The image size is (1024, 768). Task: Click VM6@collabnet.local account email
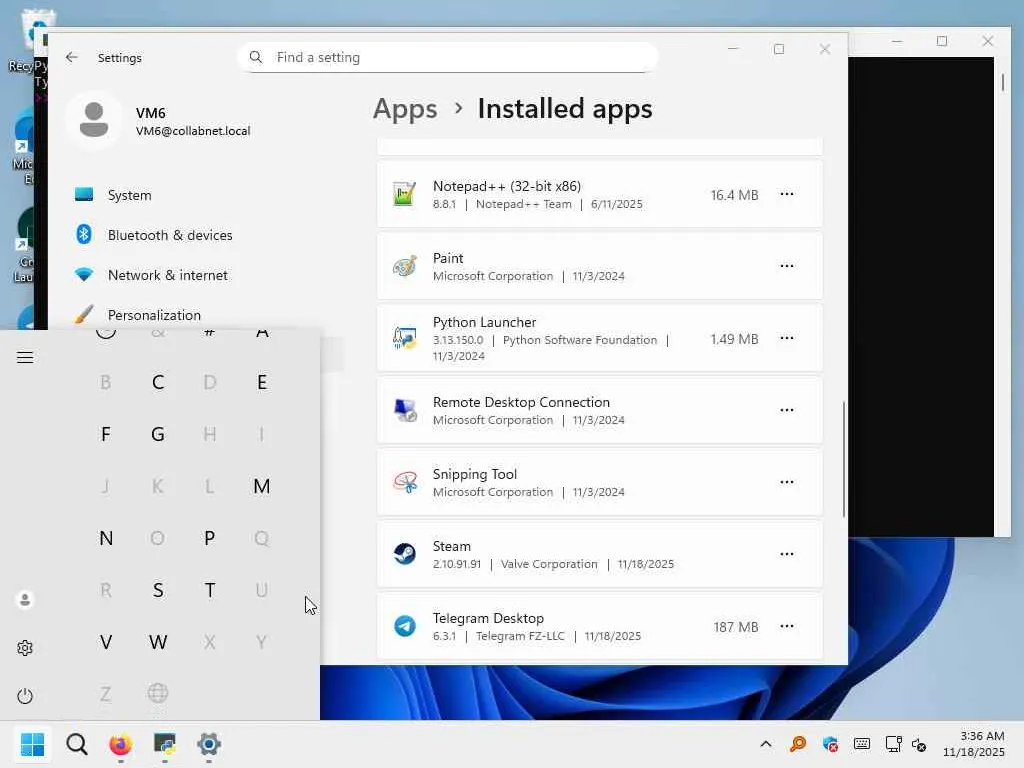(193, 131)
